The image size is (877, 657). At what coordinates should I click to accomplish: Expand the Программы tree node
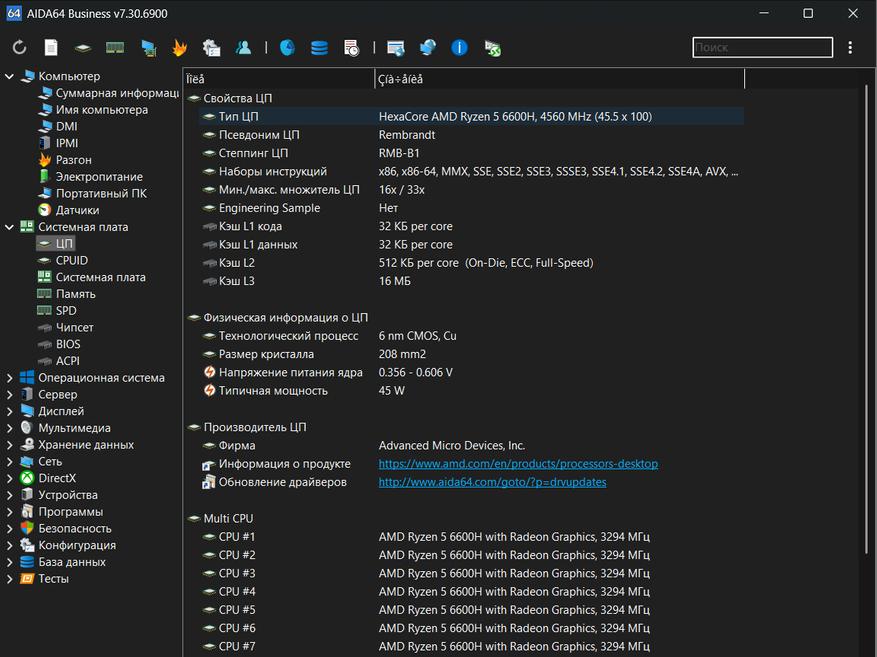[10, 512]
